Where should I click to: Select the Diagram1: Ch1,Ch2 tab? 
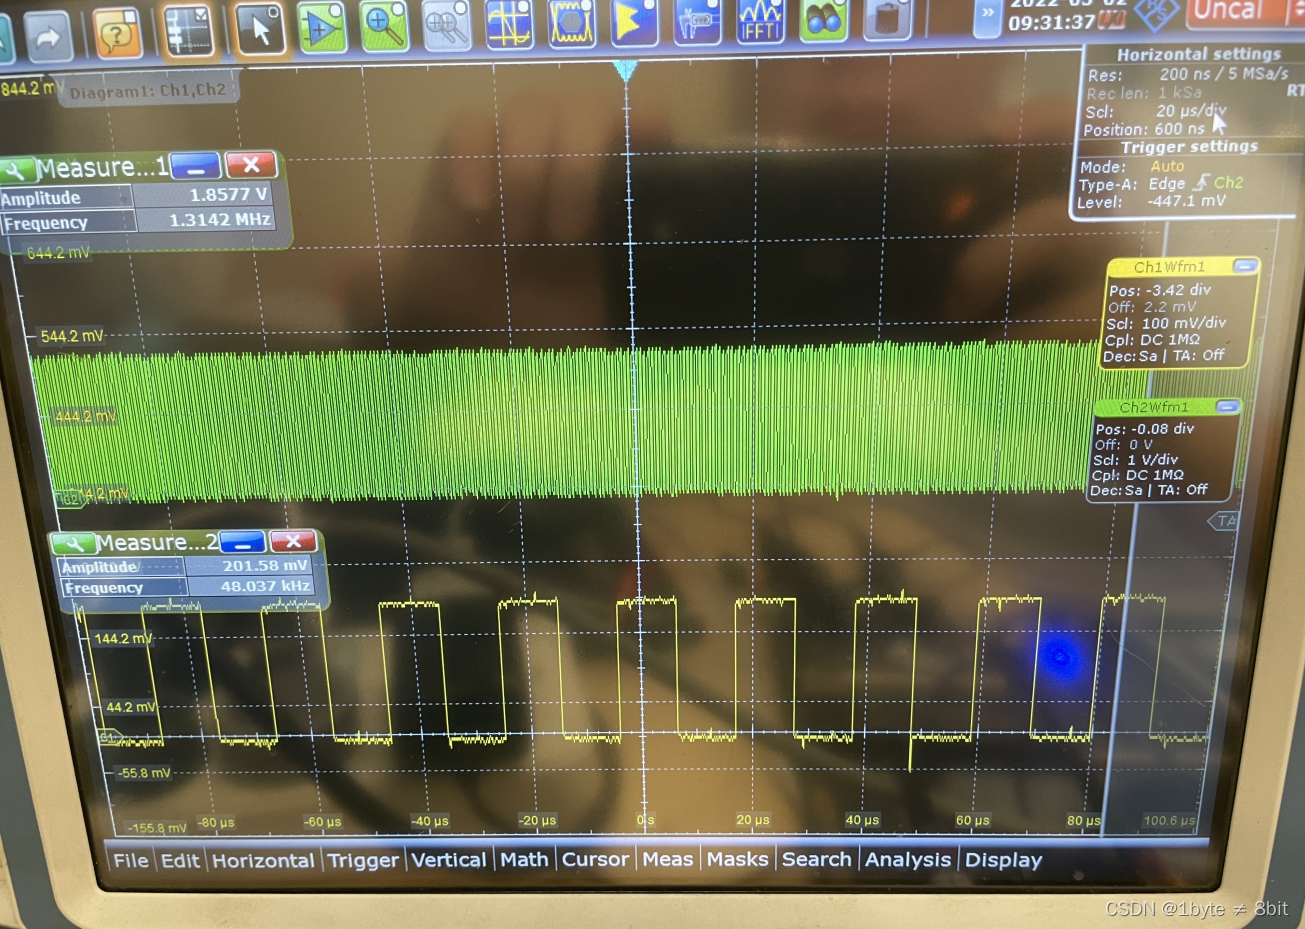pos(147,91)
